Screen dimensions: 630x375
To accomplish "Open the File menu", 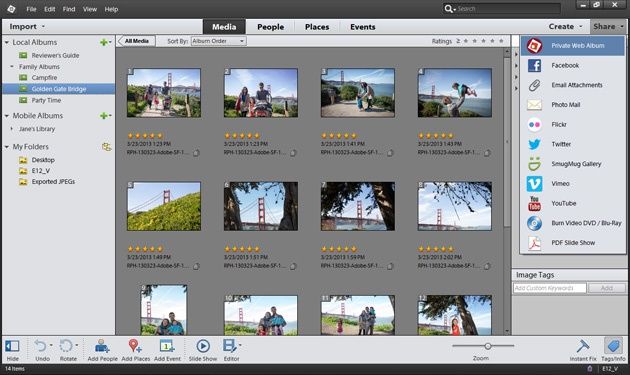I will coord(31,9).
